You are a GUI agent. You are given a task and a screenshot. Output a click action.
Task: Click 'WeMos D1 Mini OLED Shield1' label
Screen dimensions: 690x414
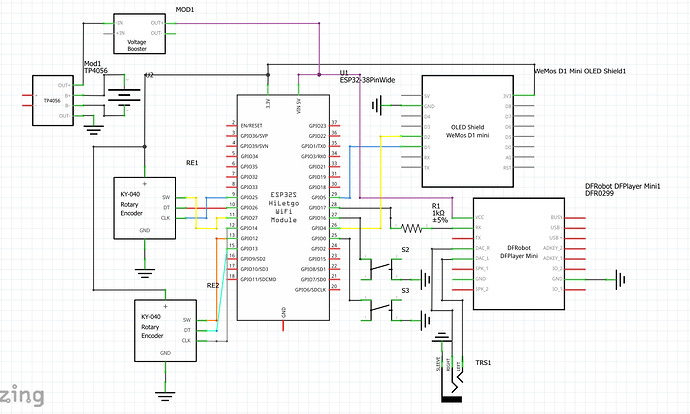pyautogui.click(x=580, y=71)
